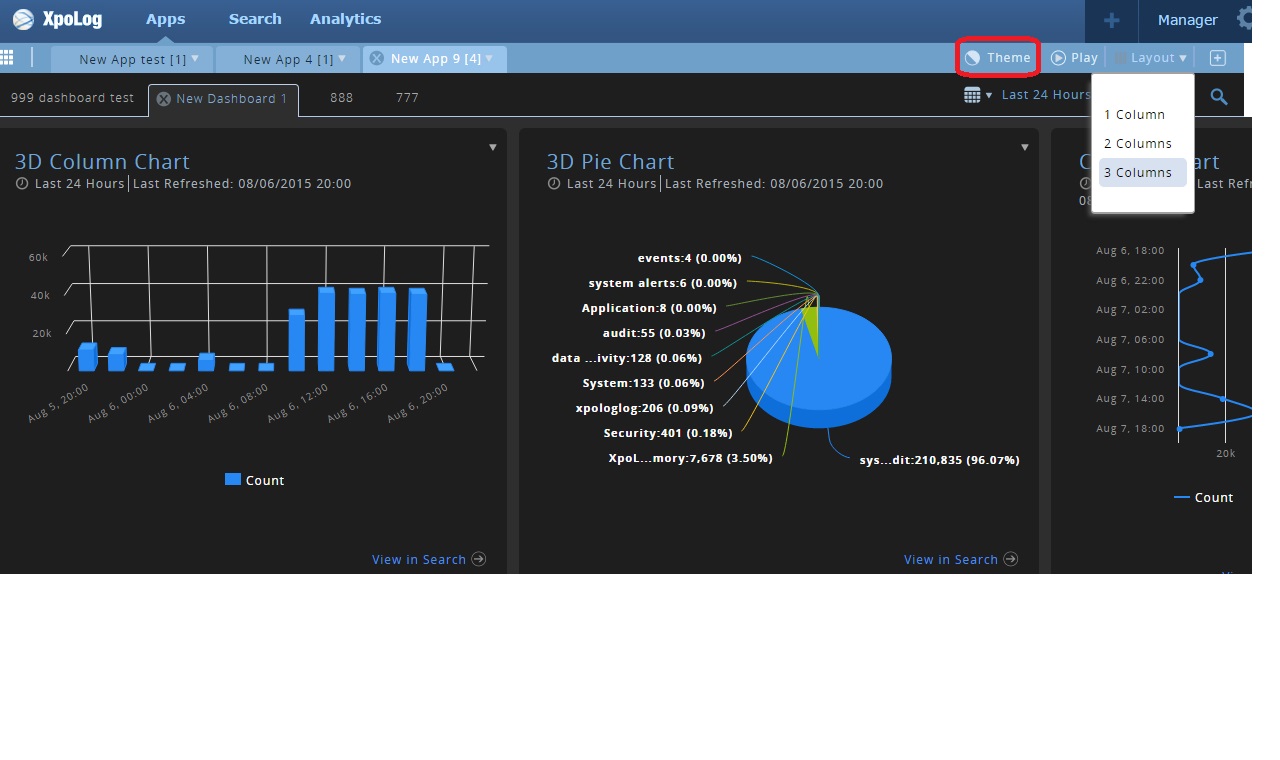Screen dimensions: 1280x760
Task: Select the 1 Column layout option
Action: click(1134, 115)
